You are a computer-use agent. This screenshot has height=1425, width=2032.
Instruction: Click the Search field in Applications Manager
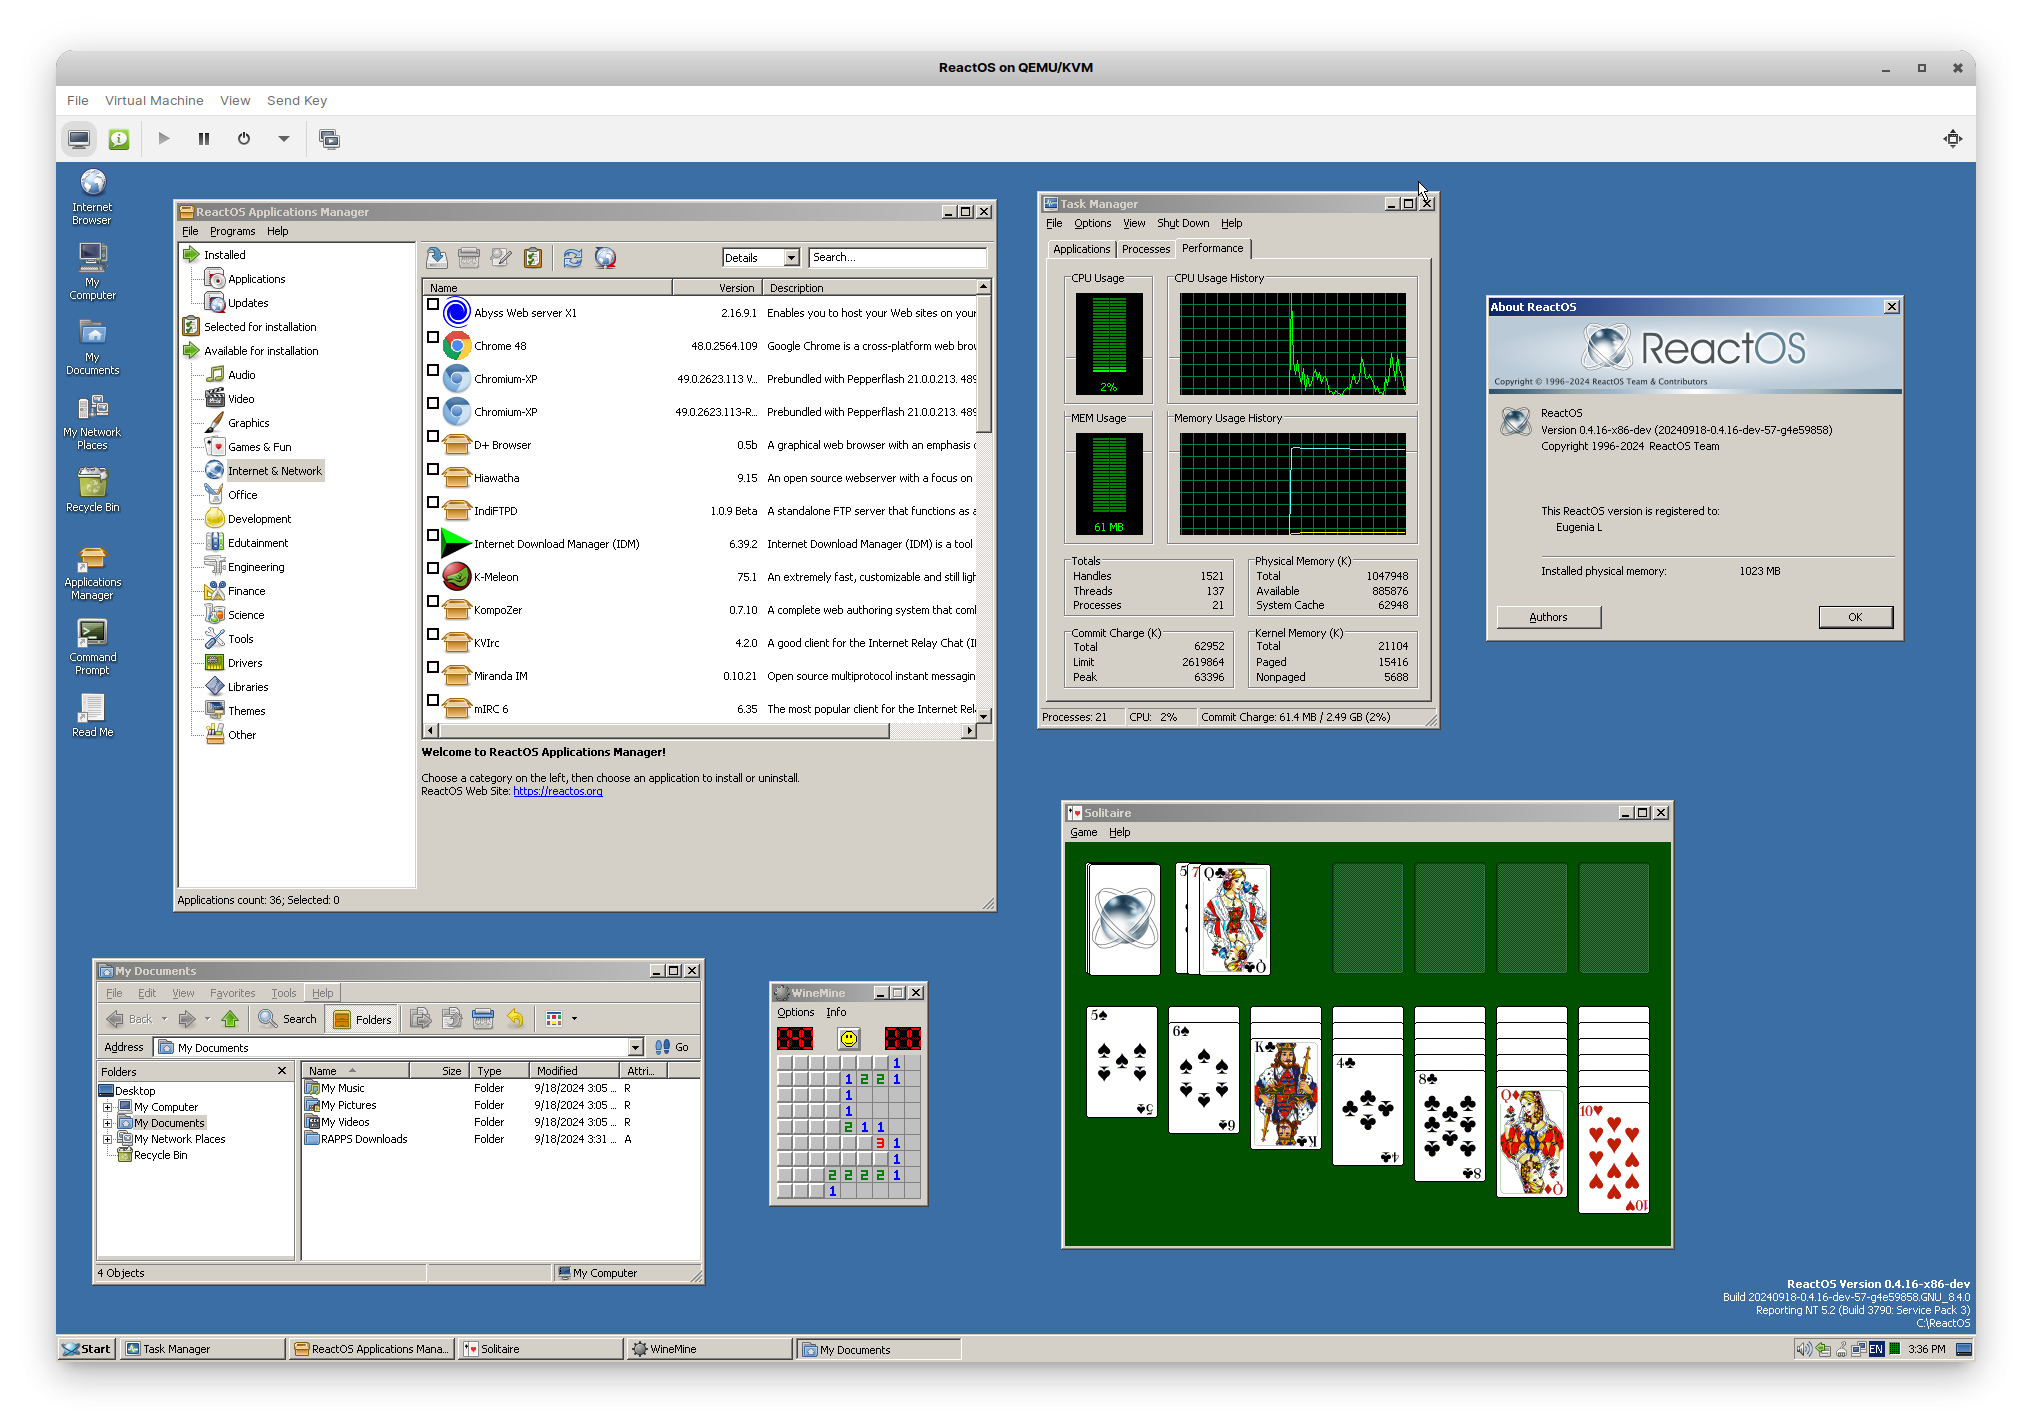tap(898, 258)
